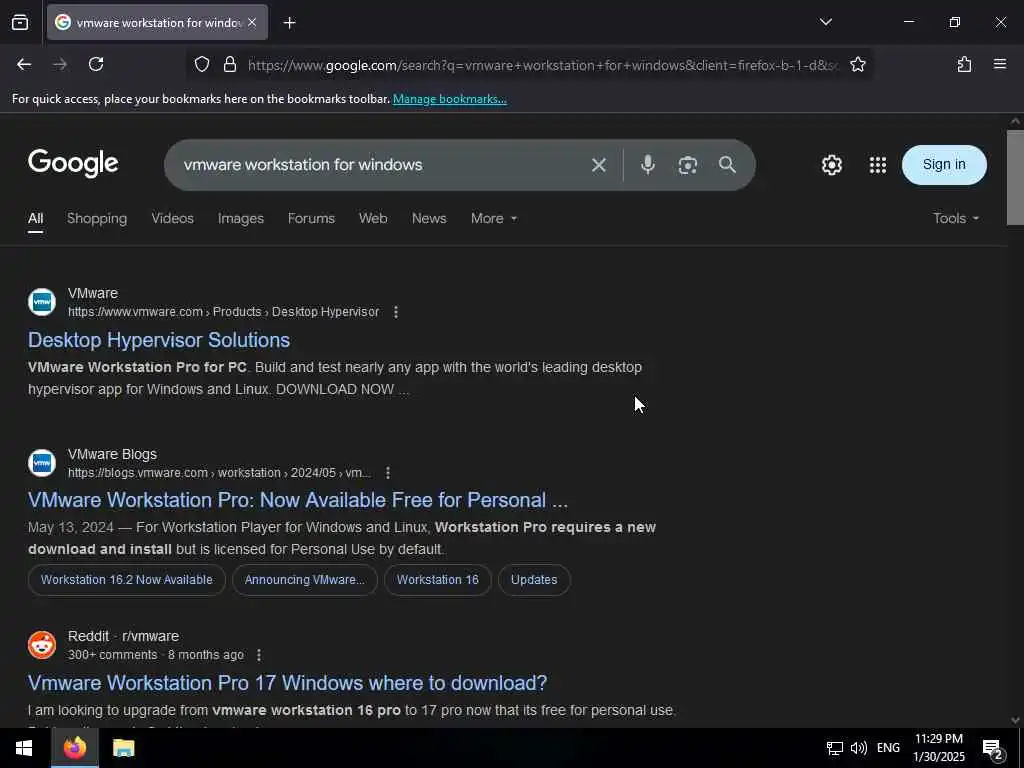Click the page vertical scrollbar thumb

pyautogui.click(x=1015, y=178)
